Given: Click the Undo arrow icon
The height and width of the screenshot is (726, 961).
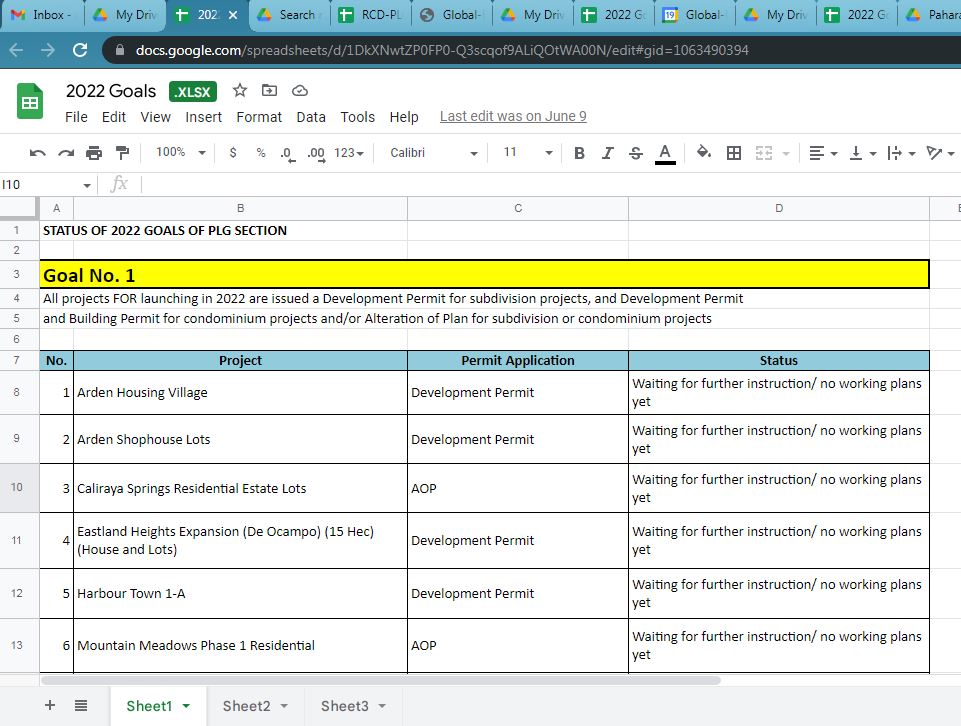Looking at the screenshot, I should 38,153.
